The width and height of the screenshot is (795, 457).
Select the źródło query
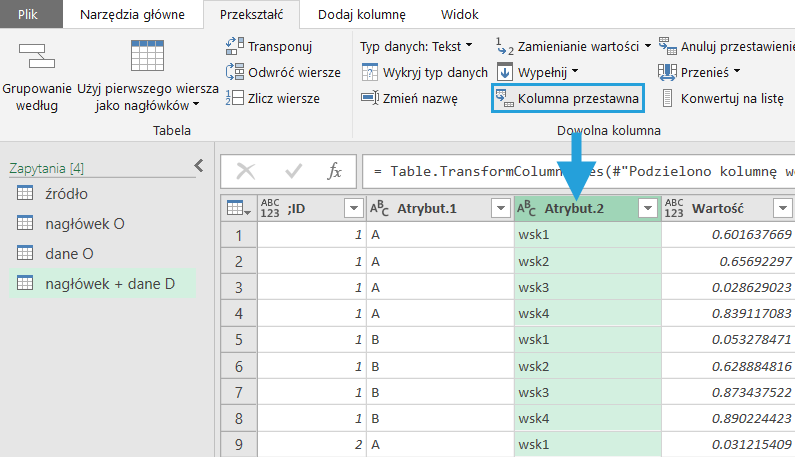pyautogui.click(x=66, y=194)
